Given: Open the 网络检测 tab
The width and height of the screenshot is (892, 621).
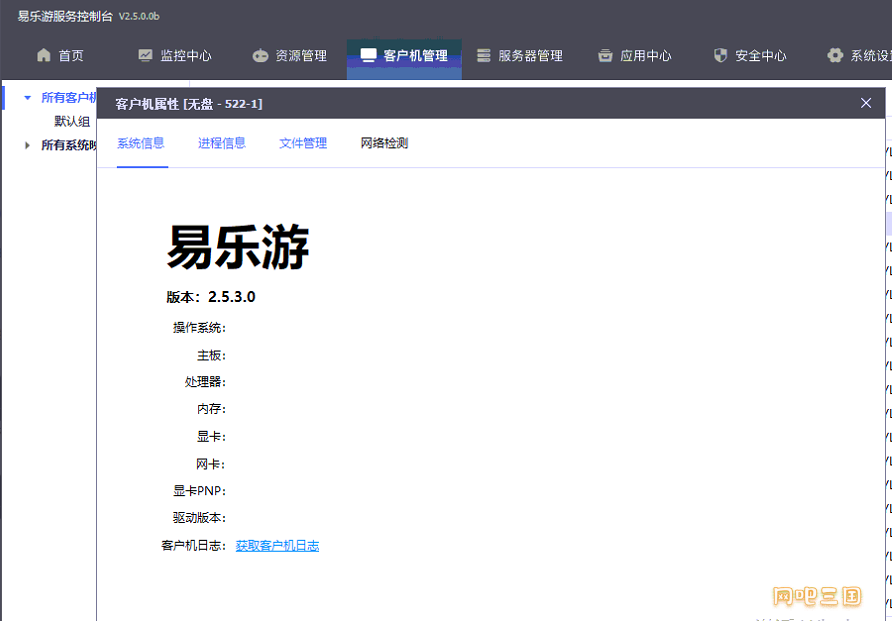Looking at the screenshot, I should click(384, 143).
